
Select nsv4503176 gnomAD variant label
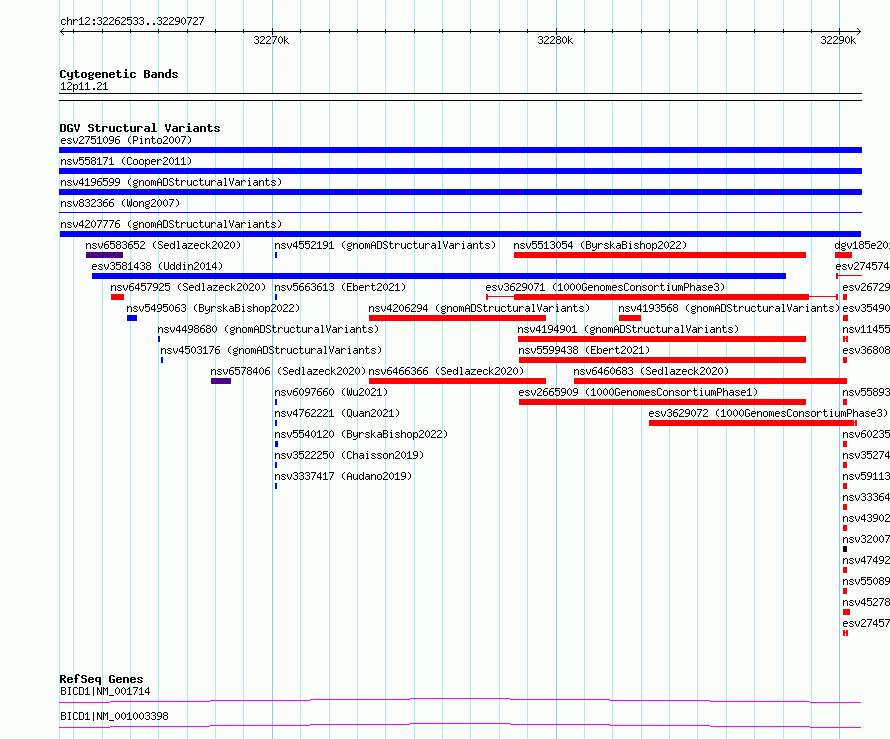[271, 350]
